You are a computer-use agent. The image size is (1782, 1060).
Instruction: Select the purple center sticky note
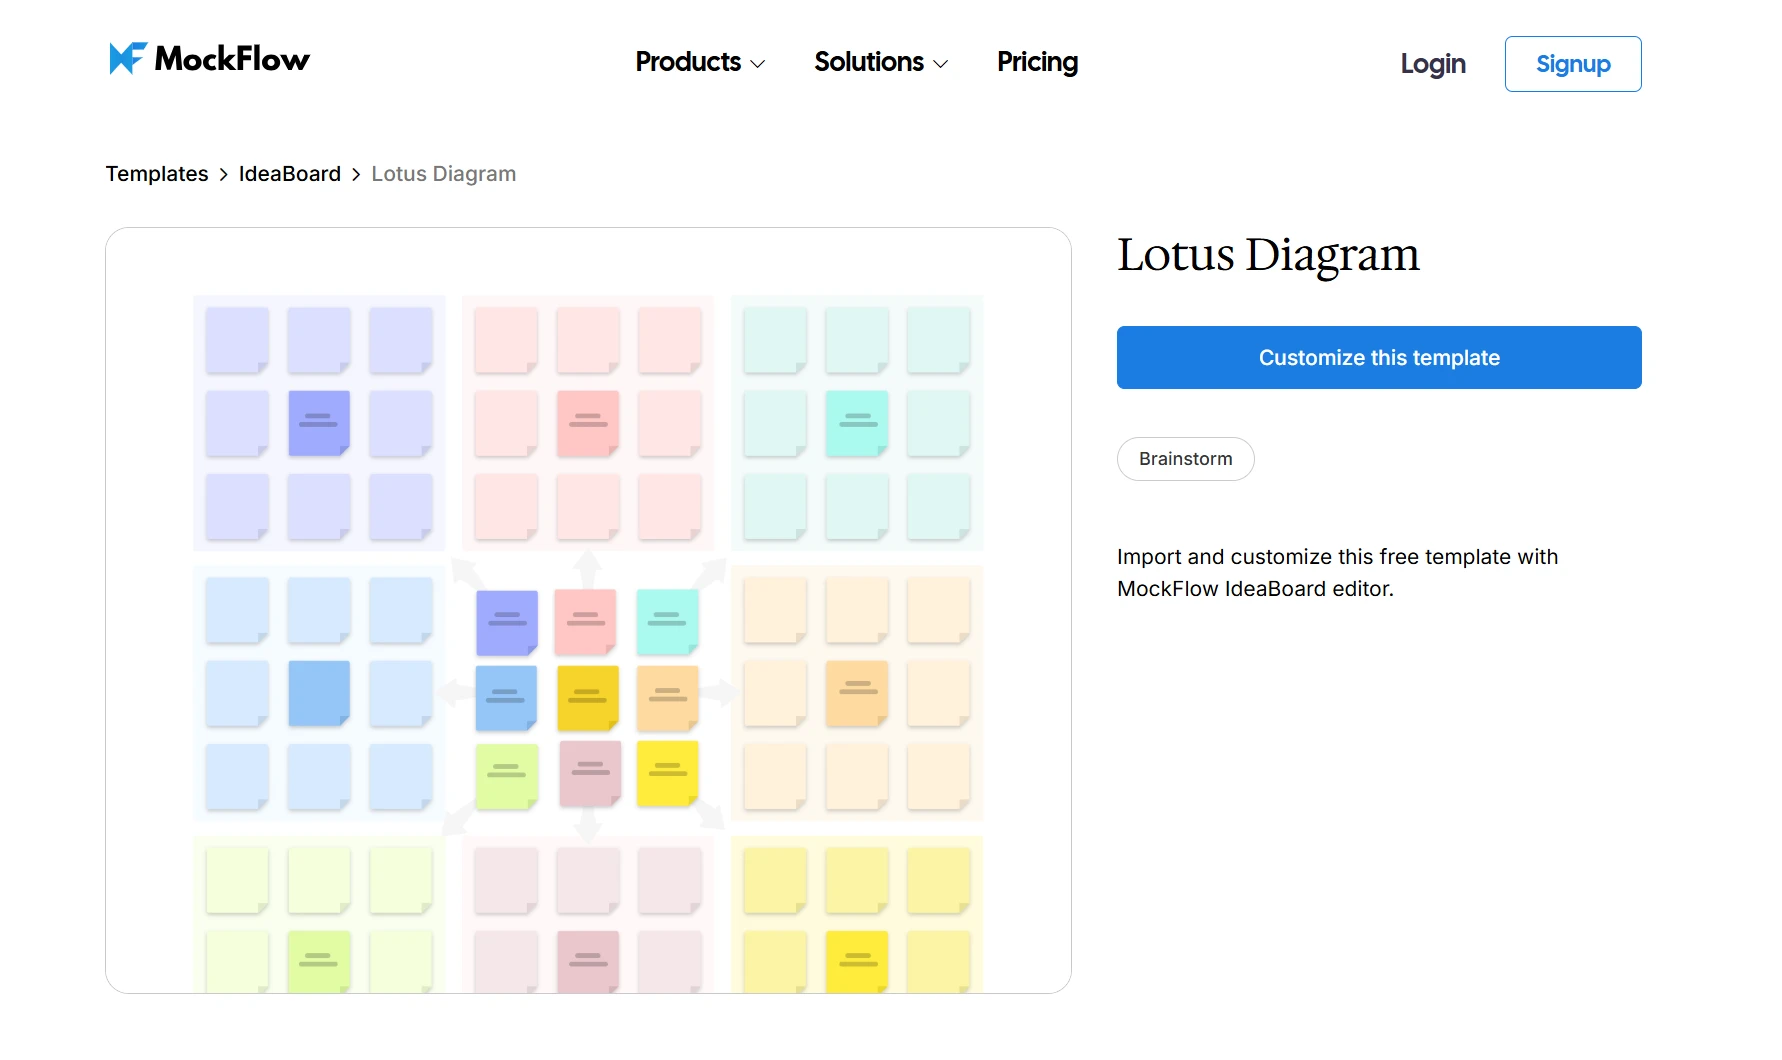505,622
